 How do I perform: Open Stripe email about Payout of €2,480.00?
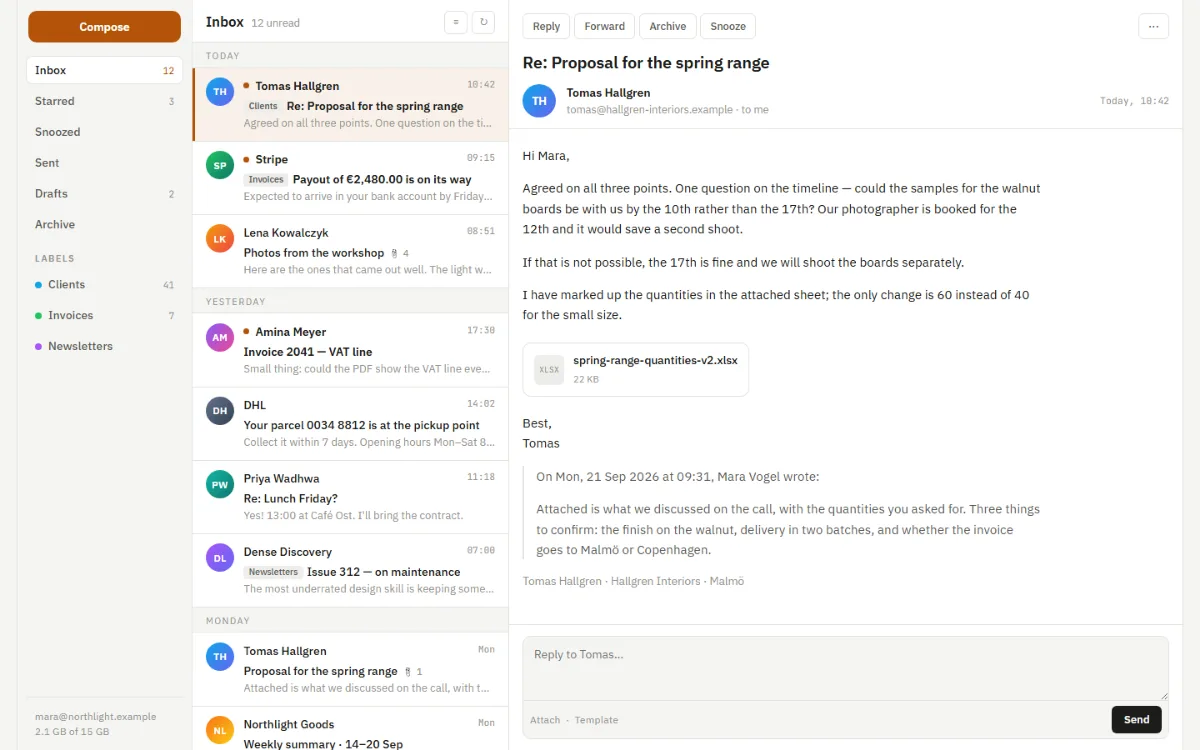pos(350,178)
